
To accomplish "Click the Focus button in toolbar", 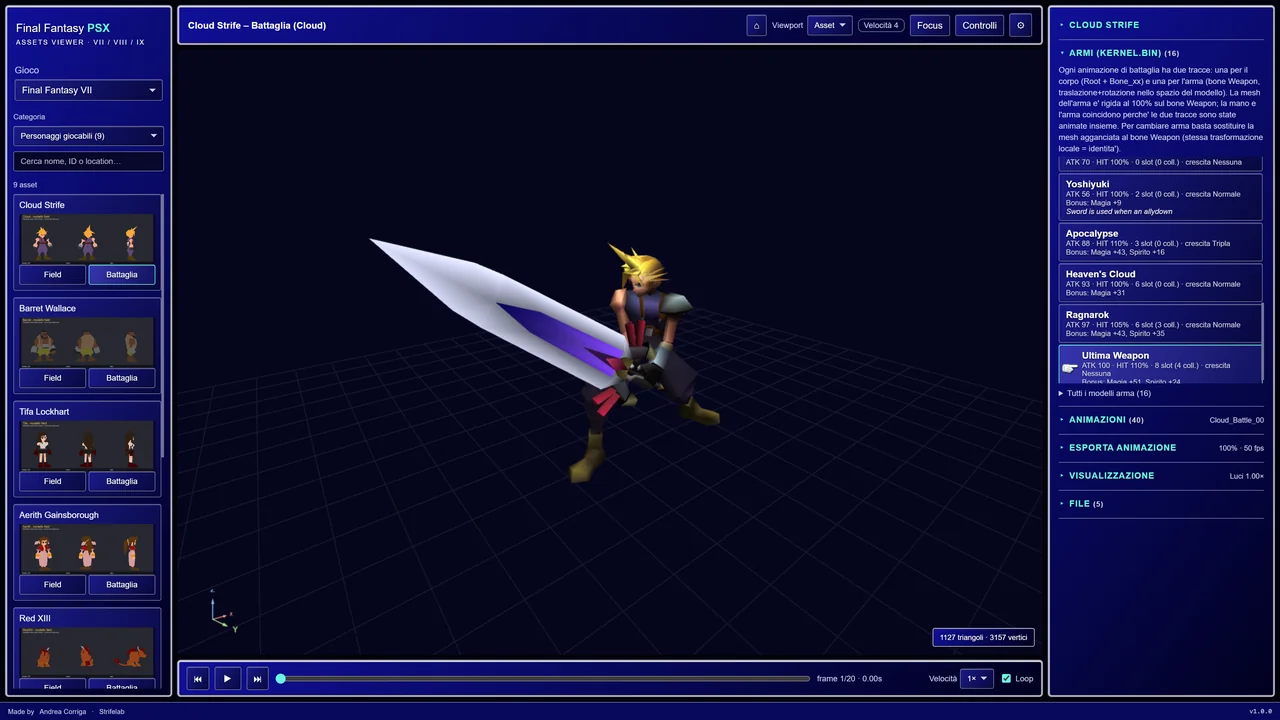I will (x=929, y=25).
